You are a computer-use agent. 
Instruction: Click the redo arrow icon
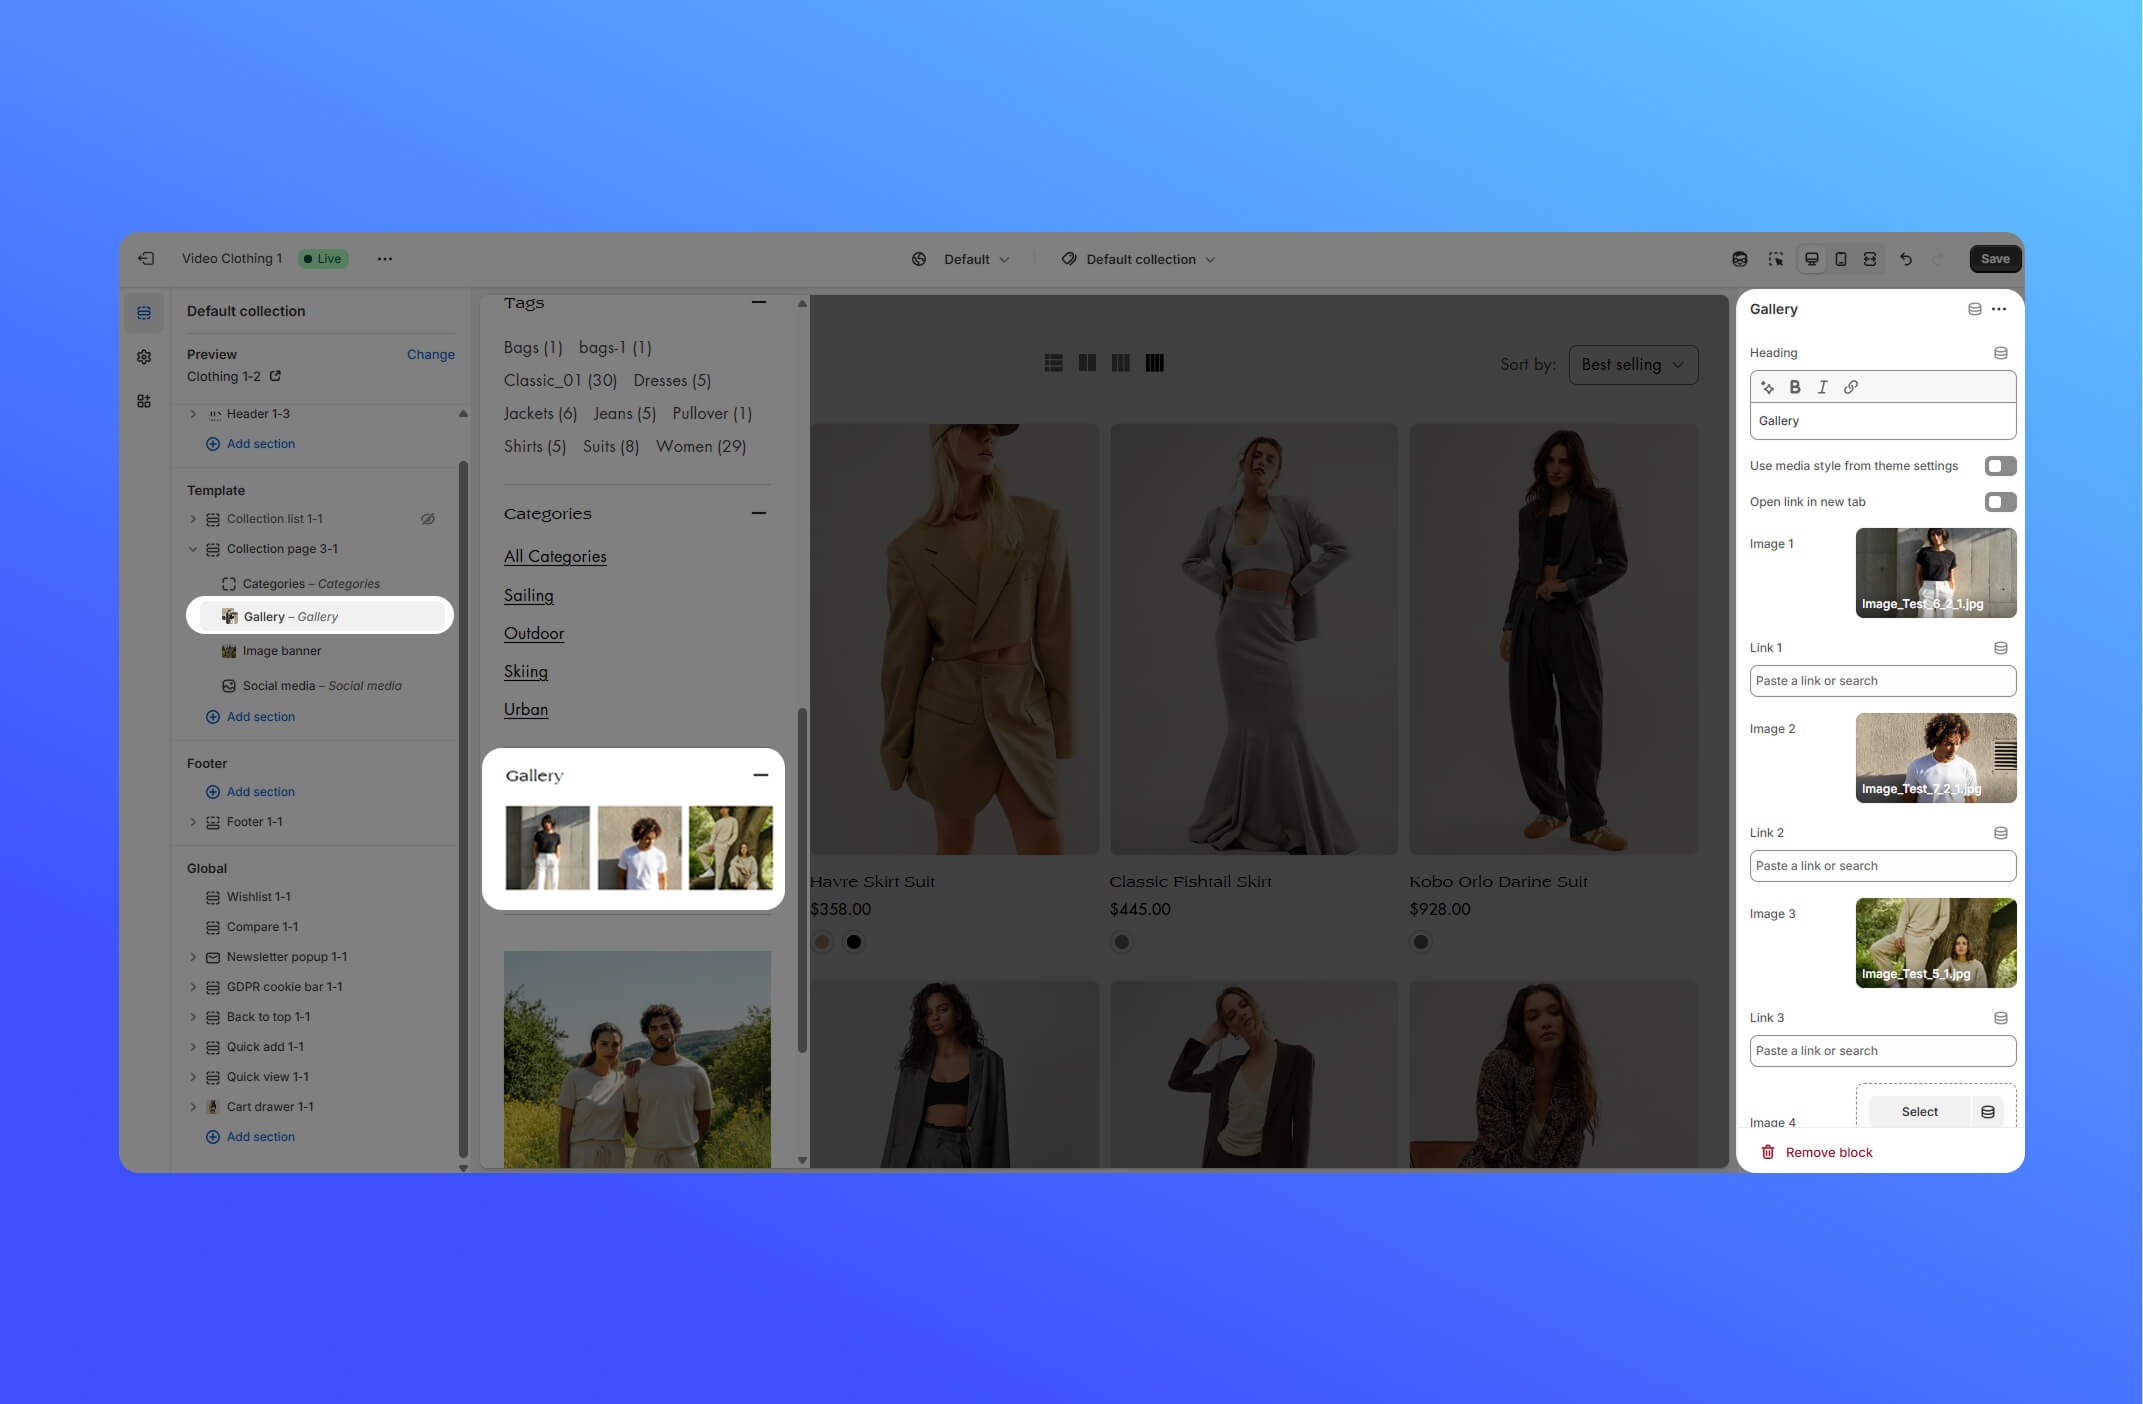point(1939,259)
